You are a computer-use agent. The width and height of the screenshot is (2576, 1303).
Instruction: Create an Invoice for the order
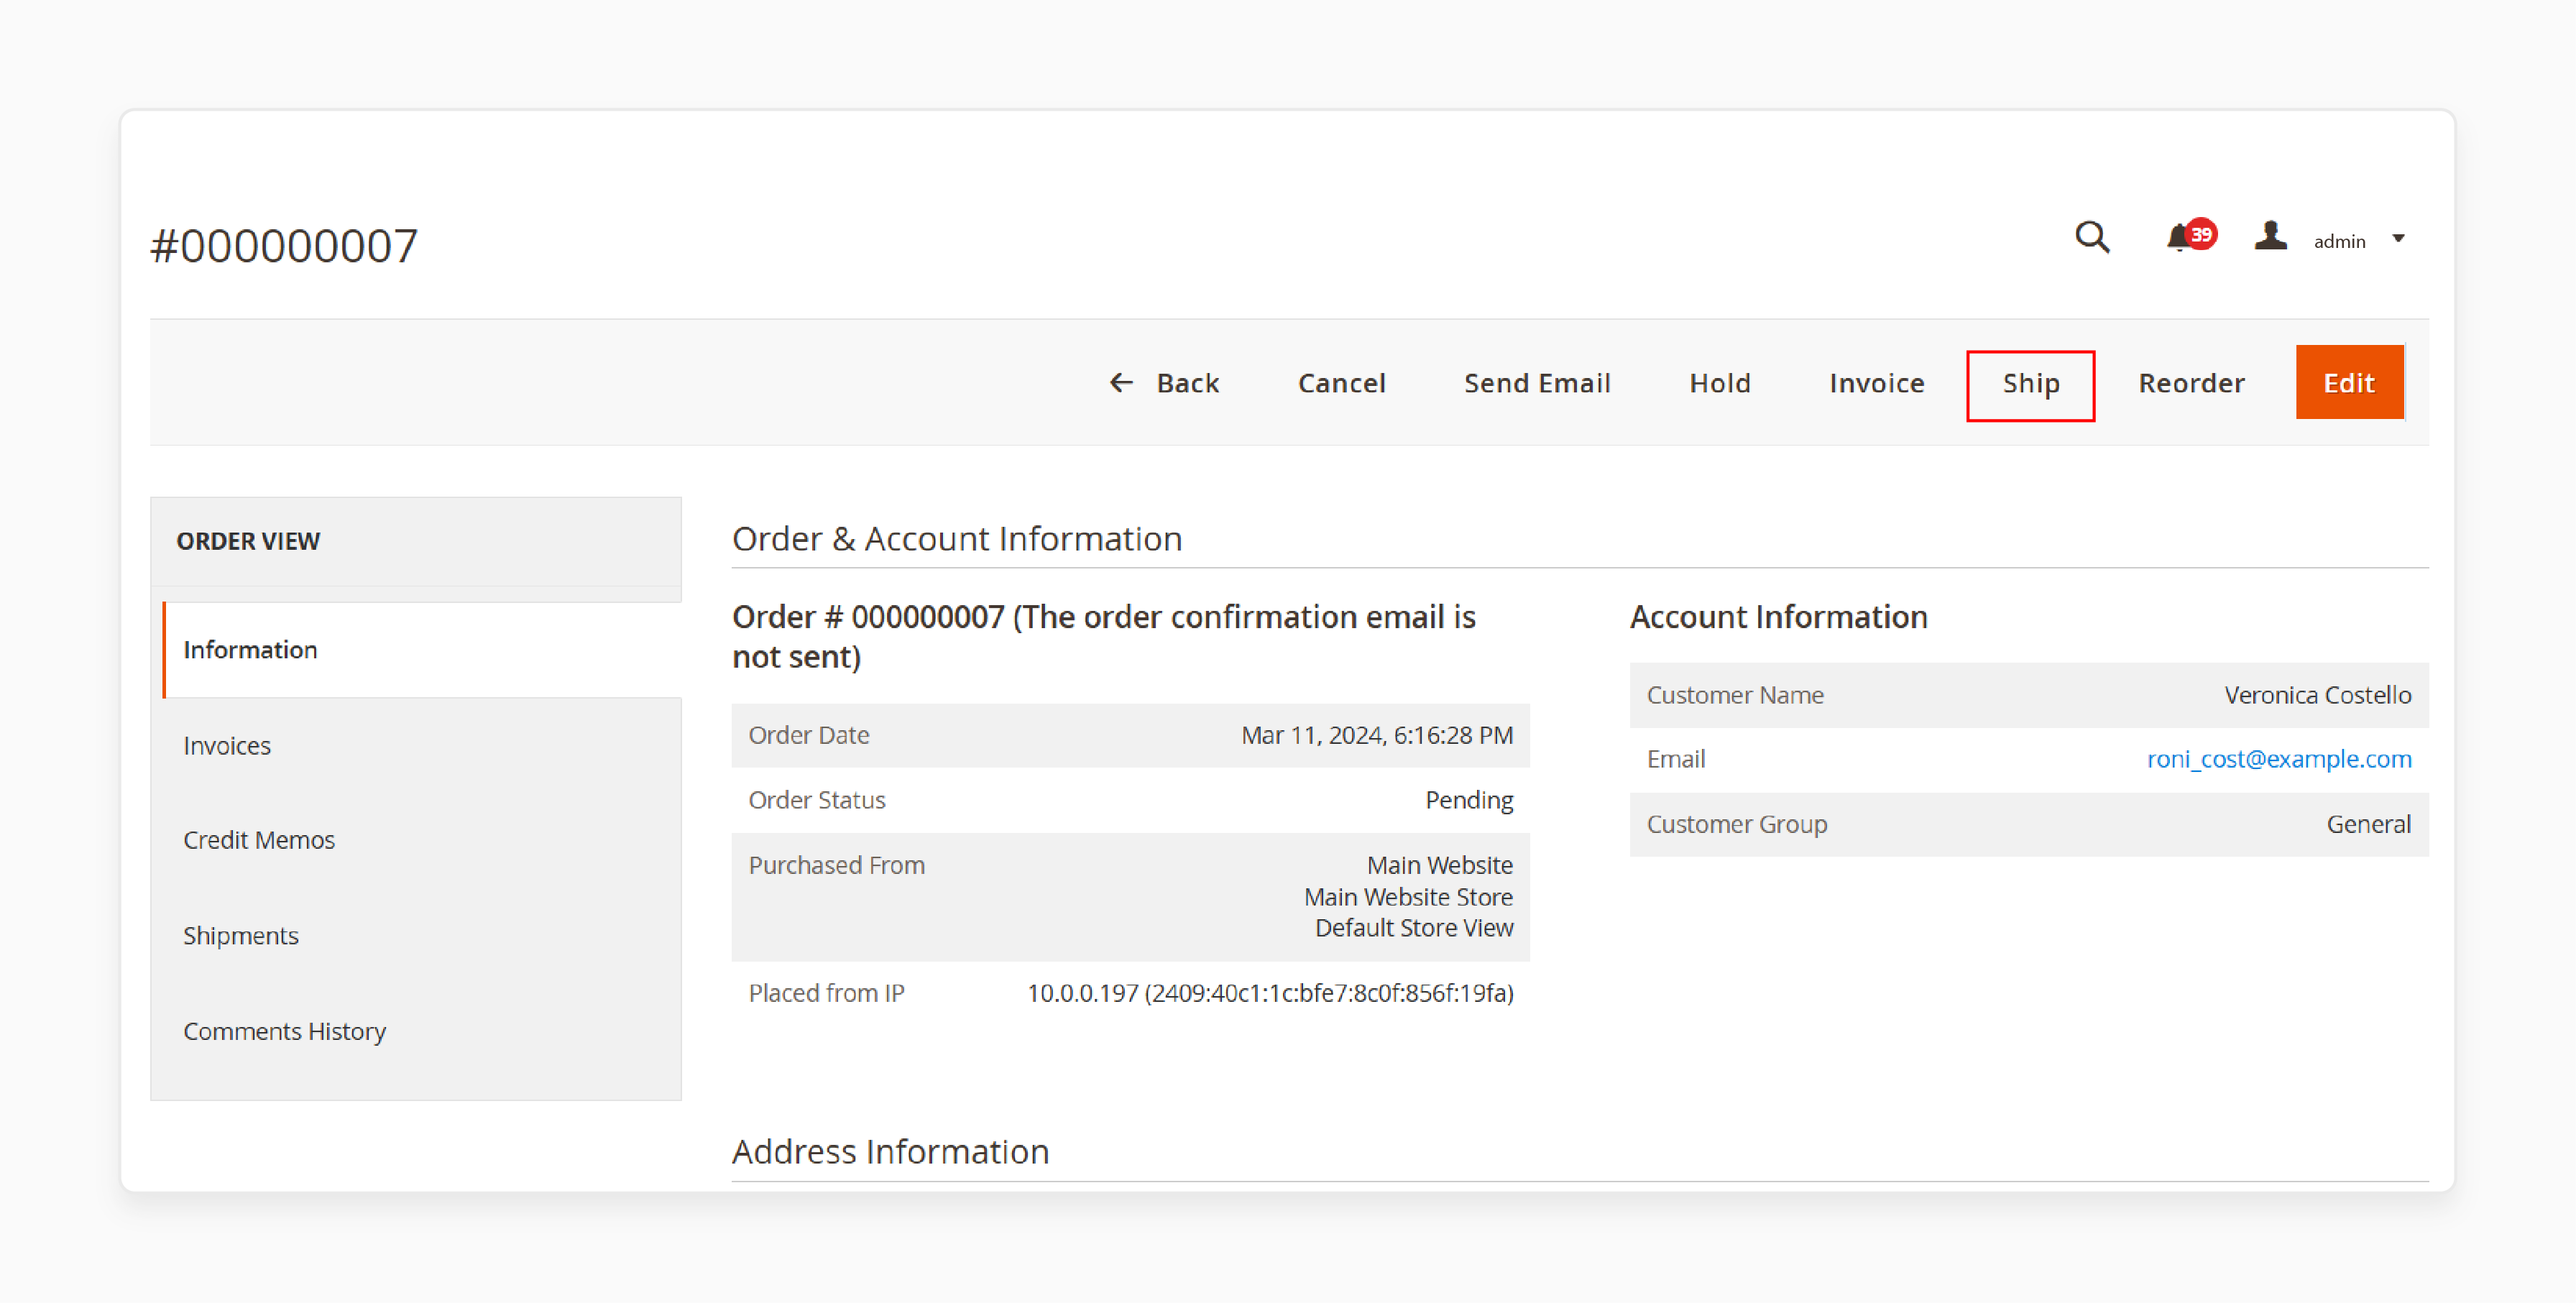click(1876, 383)
